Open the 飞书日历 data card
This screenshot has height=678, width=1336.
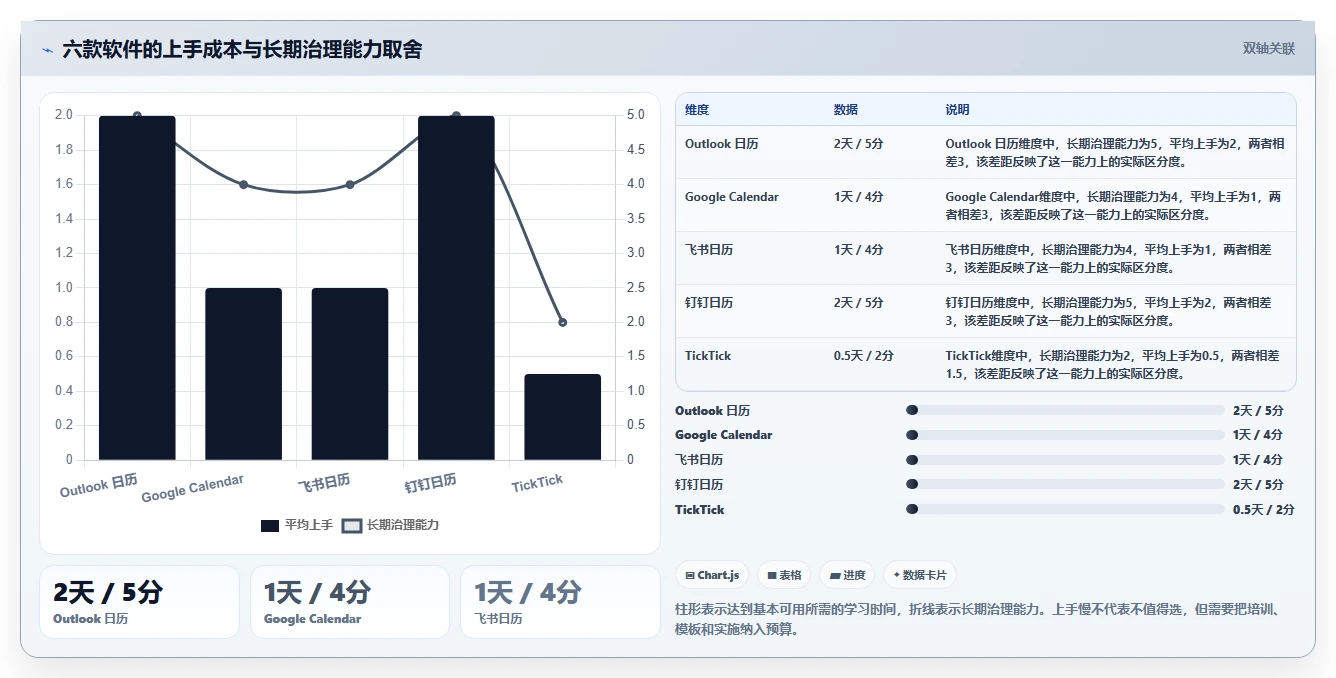tap(560, 602)
